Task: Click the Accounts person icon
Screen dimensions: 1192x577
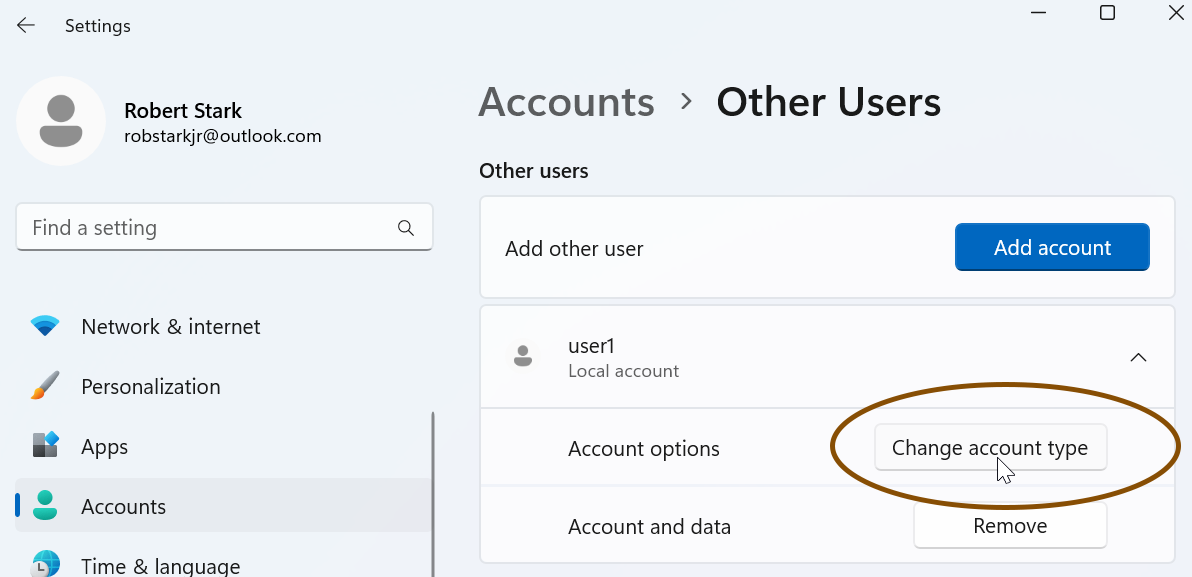Action: pyautogui.click(x=45, y=506)
